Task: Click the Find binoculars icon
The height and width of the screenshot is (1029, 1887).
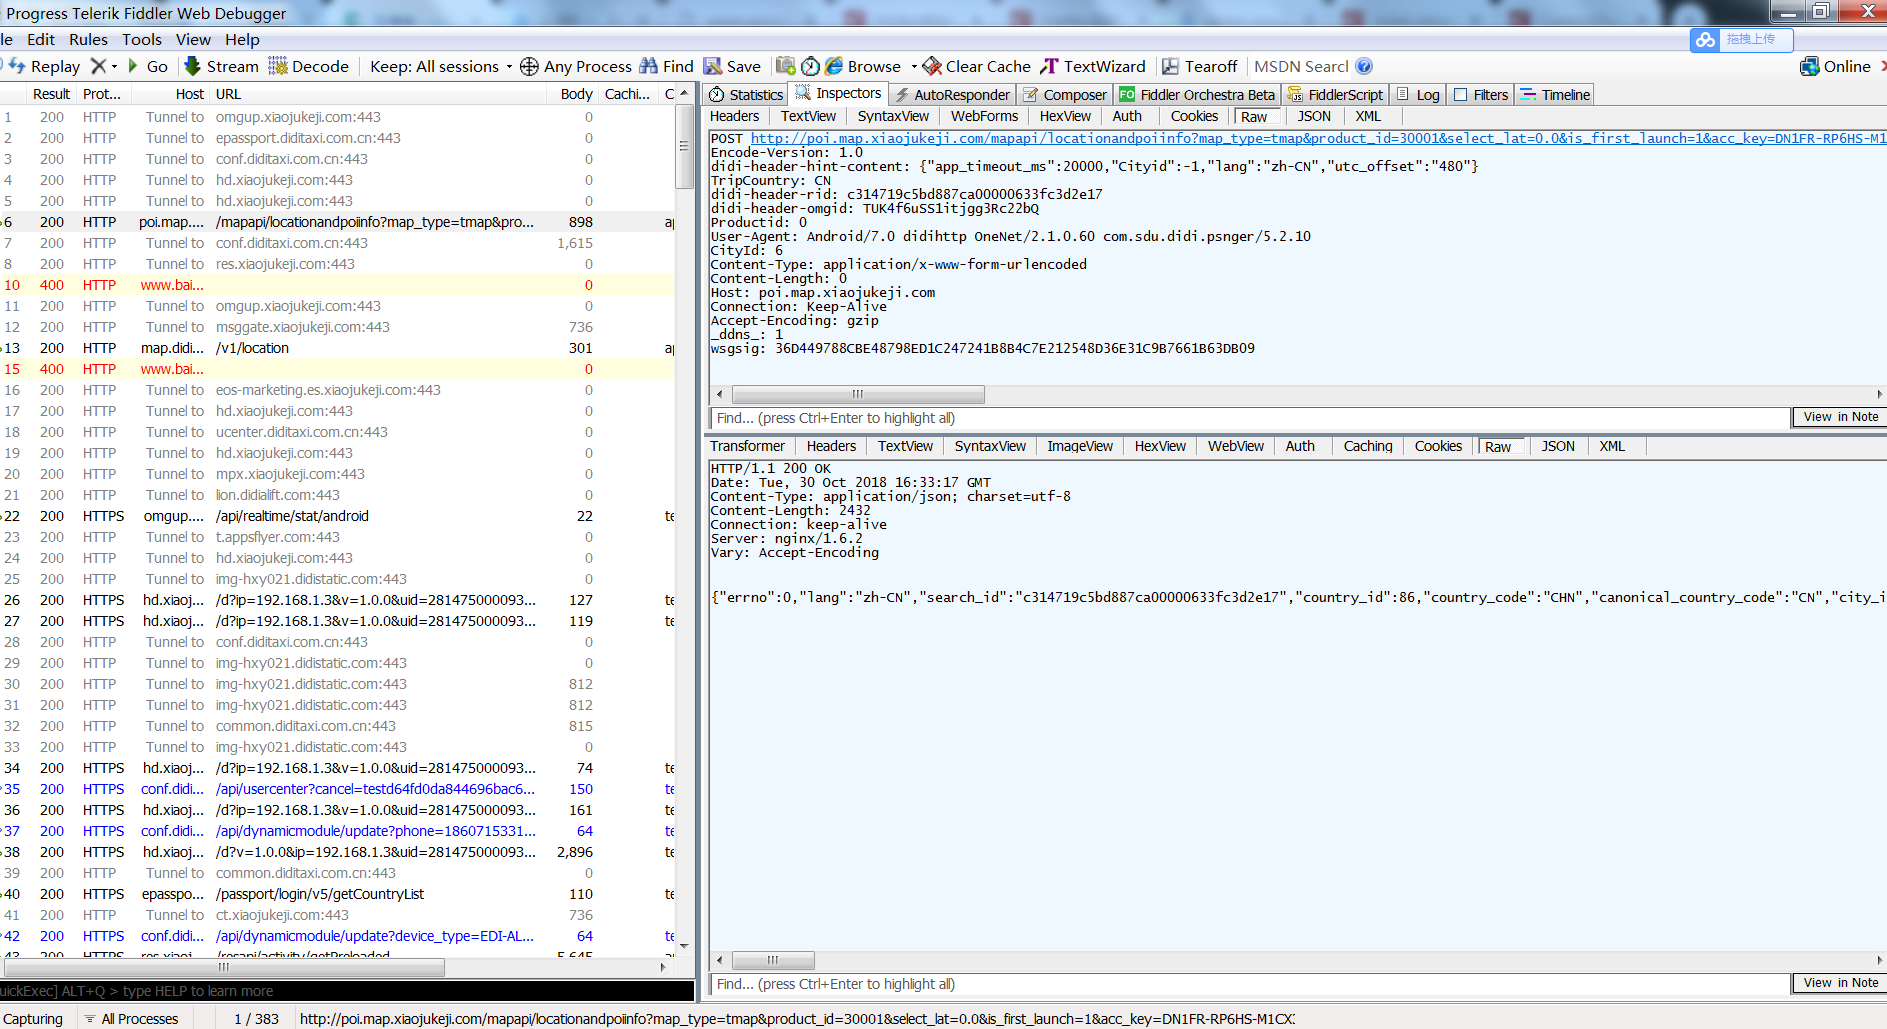Action: point(649,66)
